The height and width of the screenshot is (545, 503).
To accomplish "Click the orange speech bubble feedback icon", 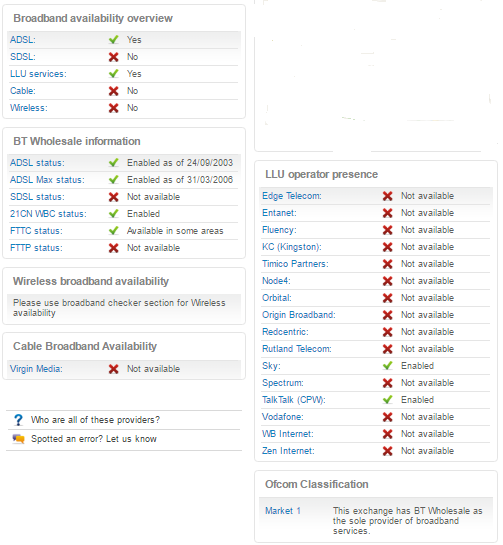I will pyautogui.click(x=18, y=439).
